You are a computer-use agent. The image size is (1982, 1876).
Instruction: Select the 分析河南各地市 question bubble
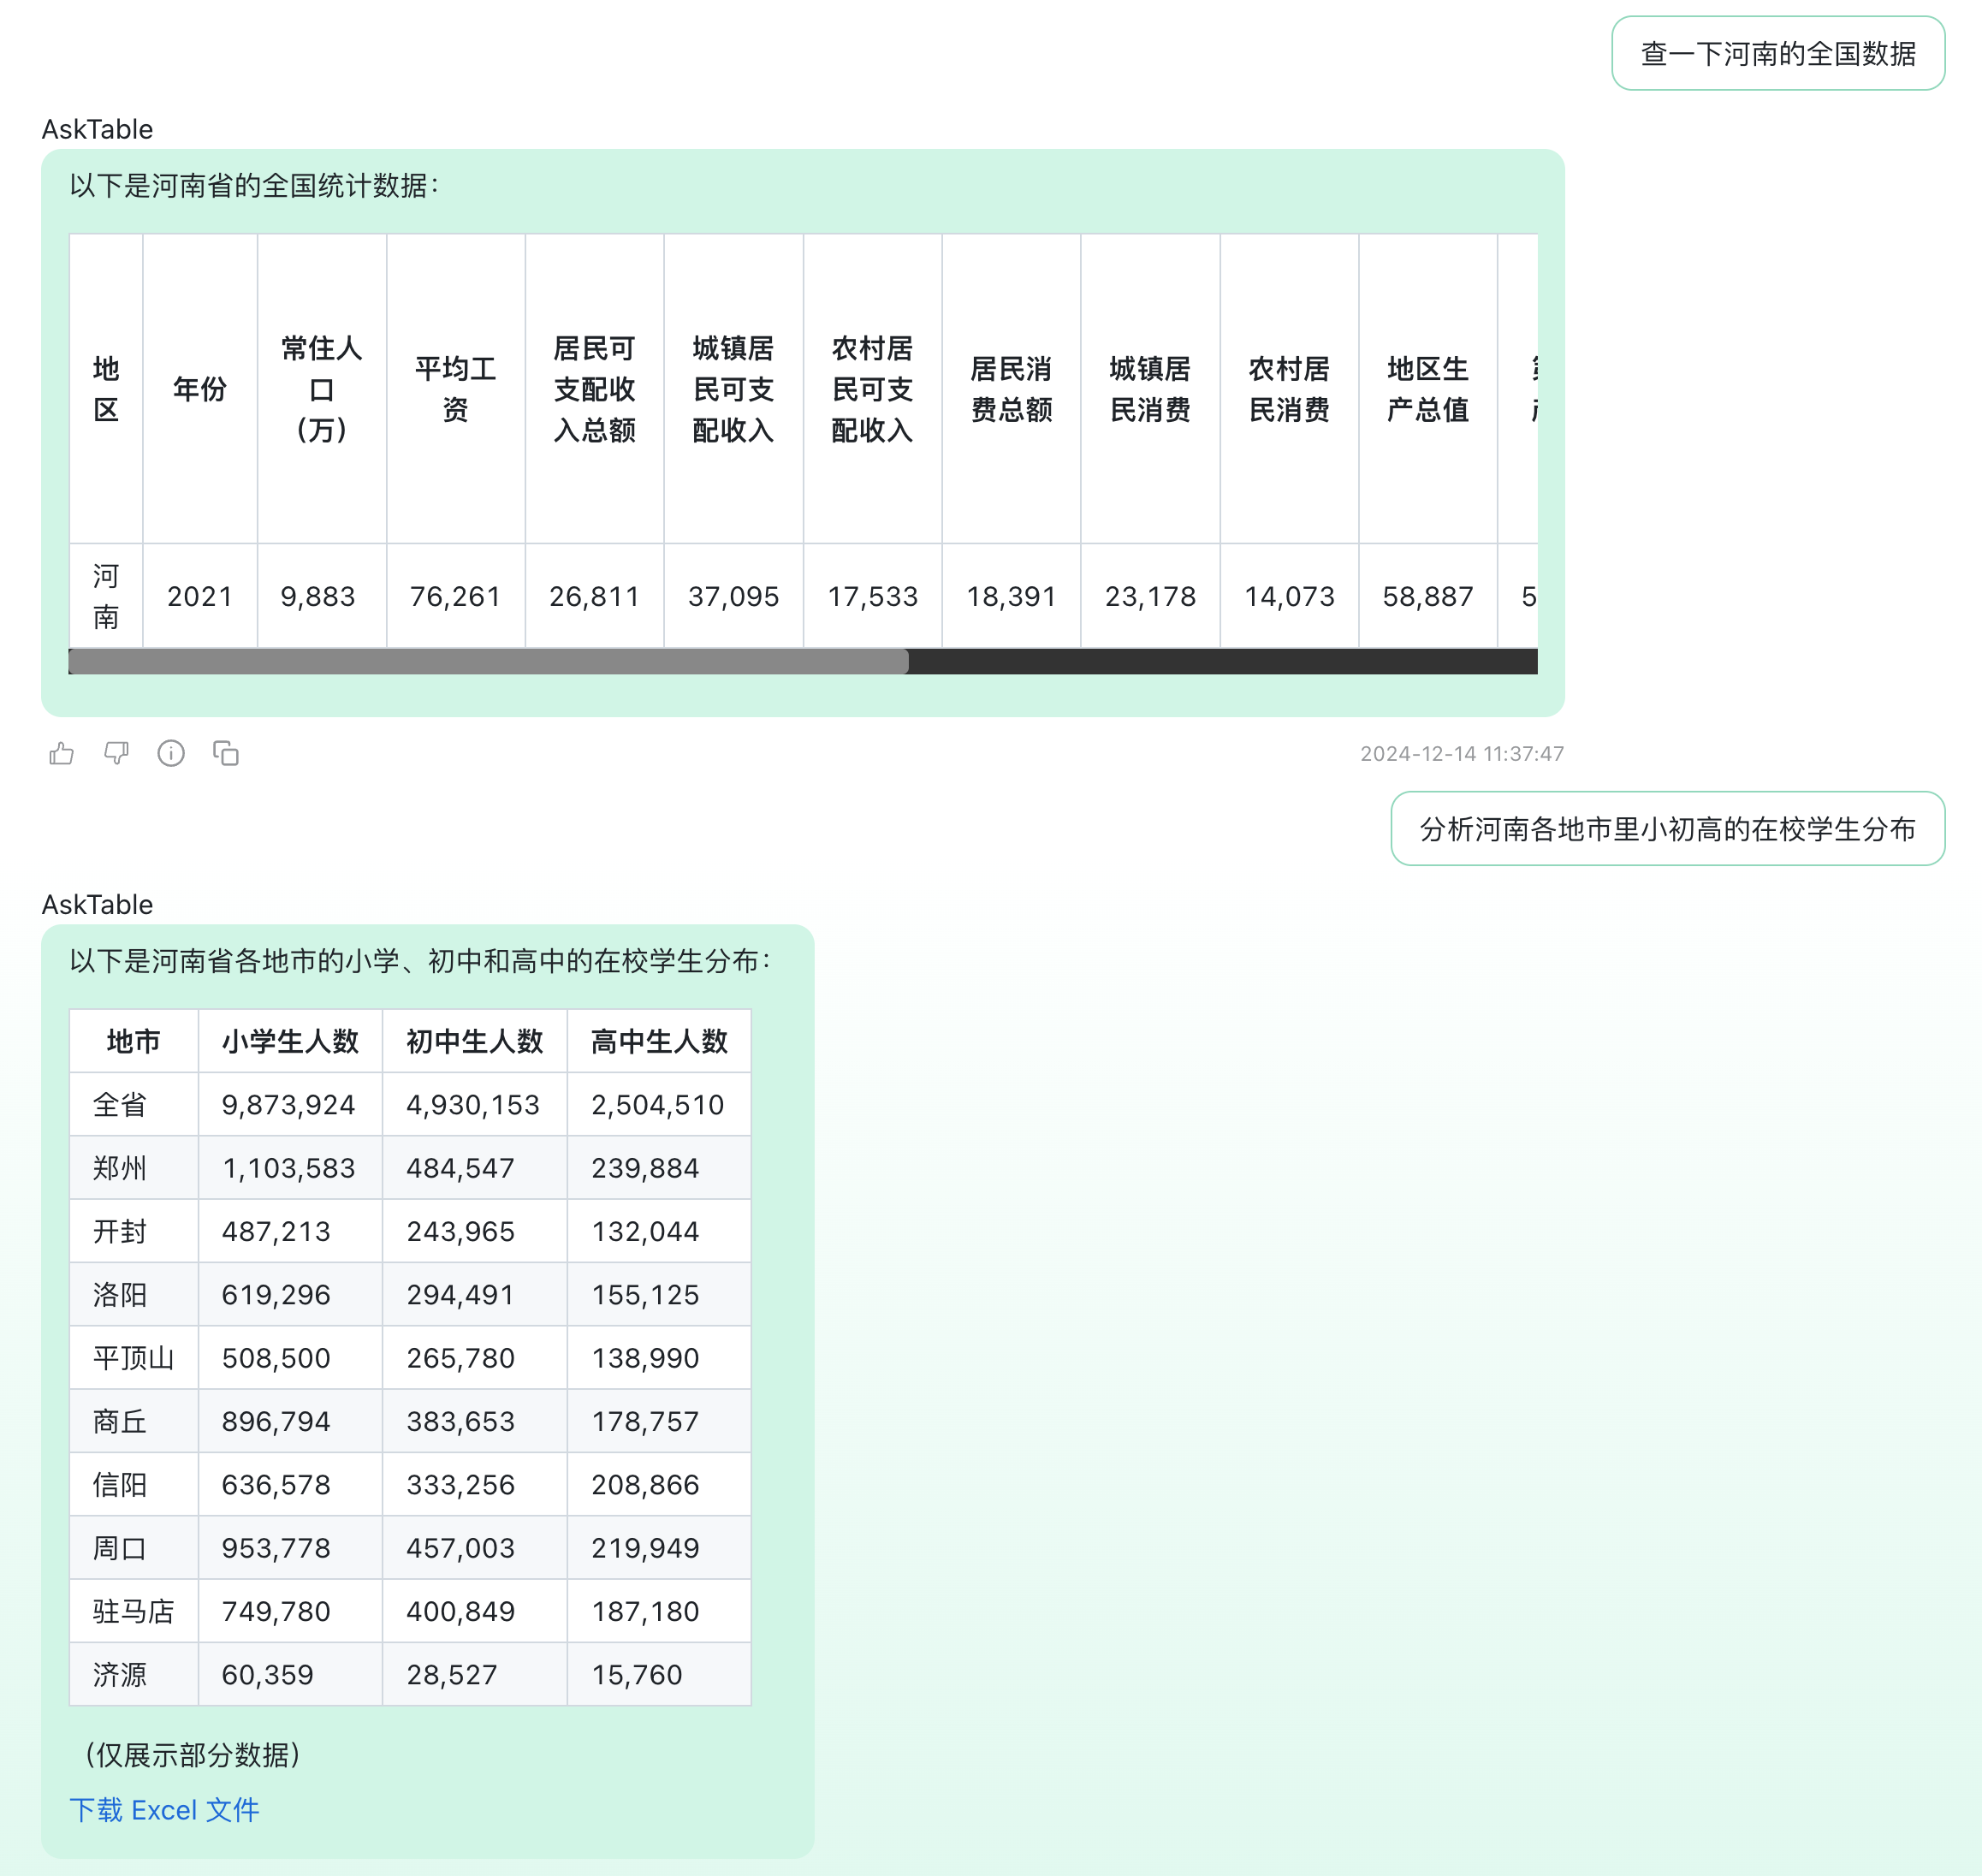[x=1666, y=829]
